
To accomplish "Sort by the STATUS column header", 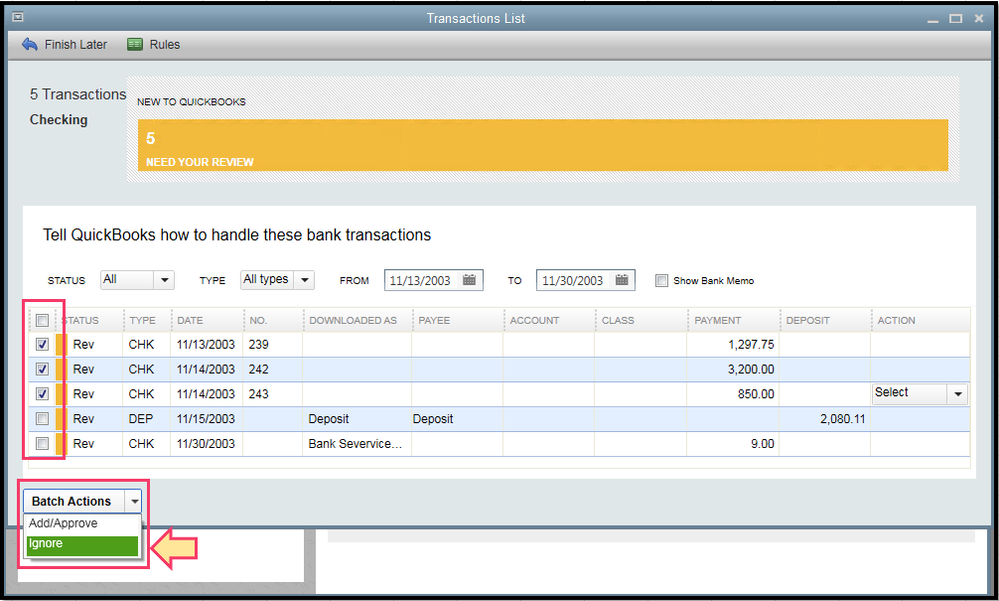I will (81, 321).
